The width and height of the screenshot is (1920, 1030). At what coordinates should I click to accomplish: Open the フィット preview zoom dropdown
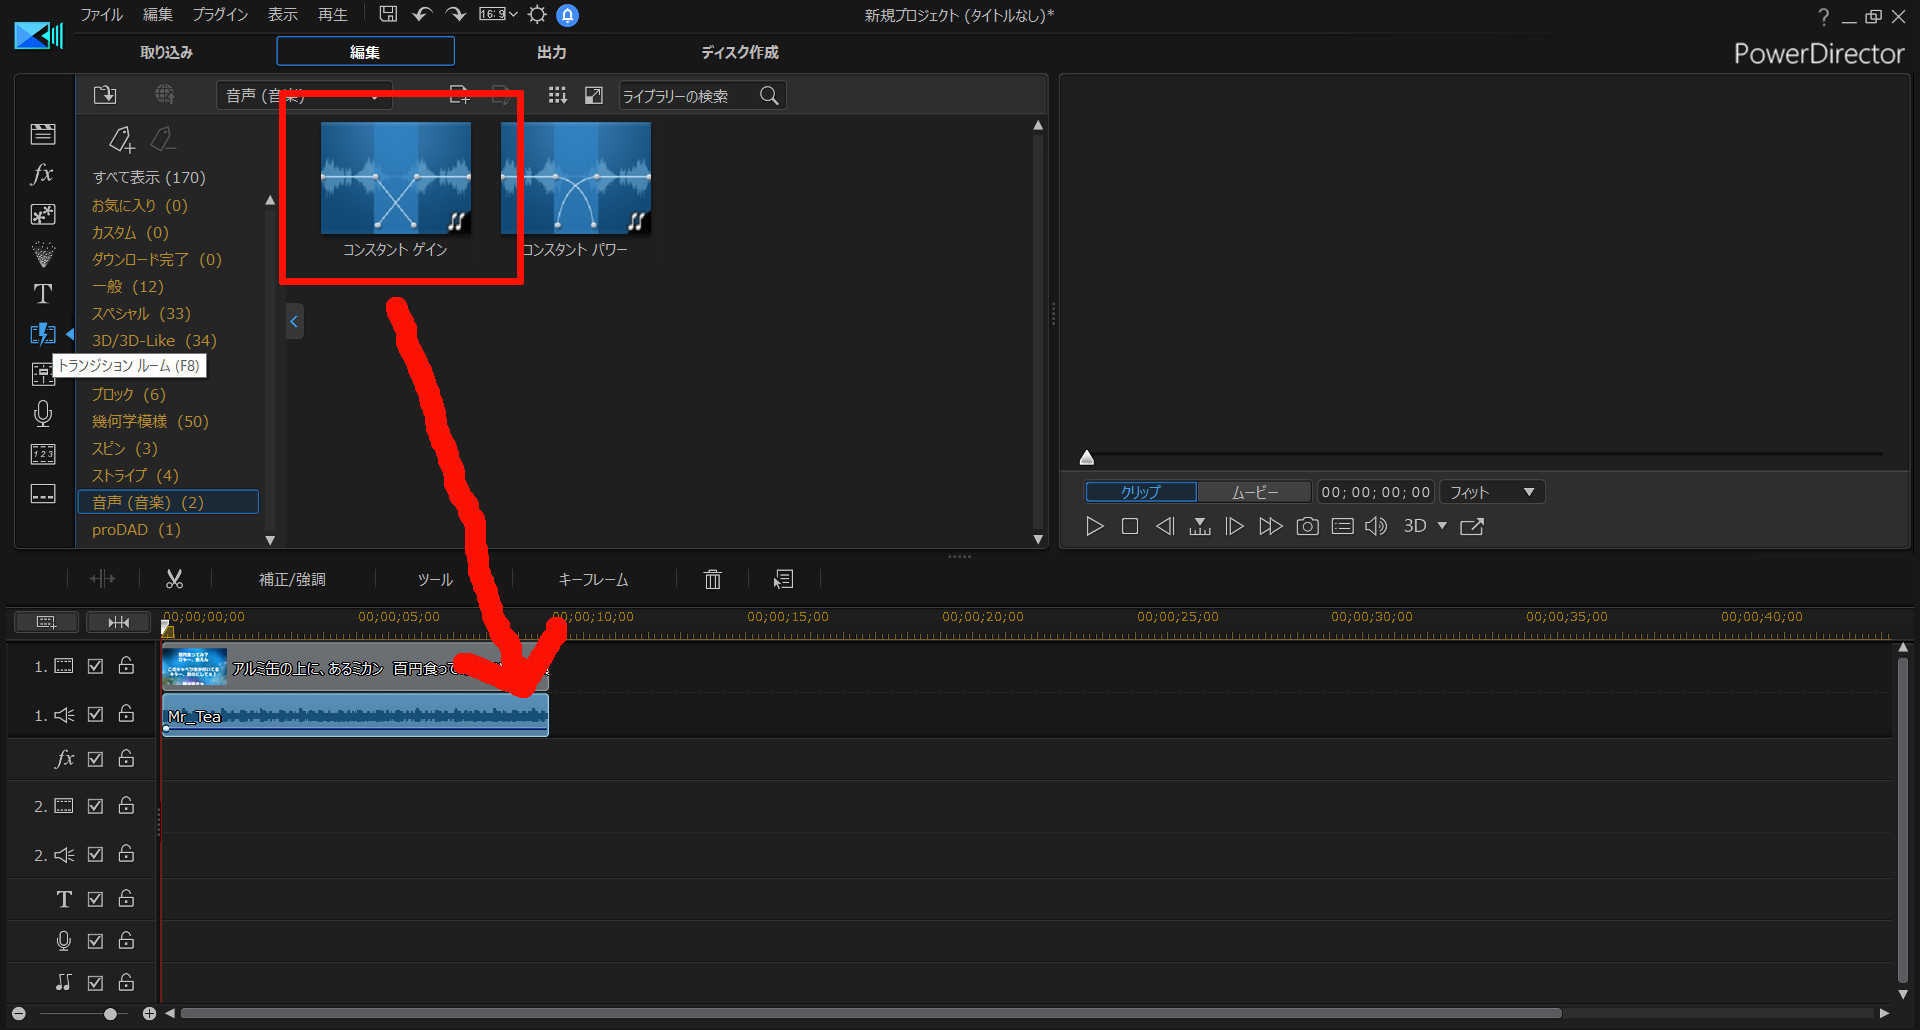1491,492
